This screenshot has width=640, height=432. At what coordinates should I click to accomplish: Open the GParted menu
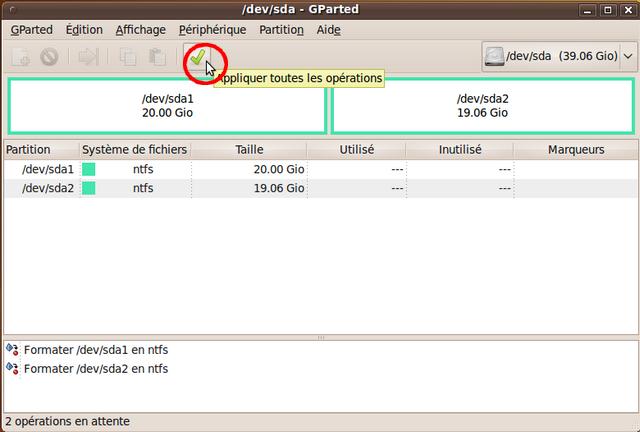pos(31,30)
